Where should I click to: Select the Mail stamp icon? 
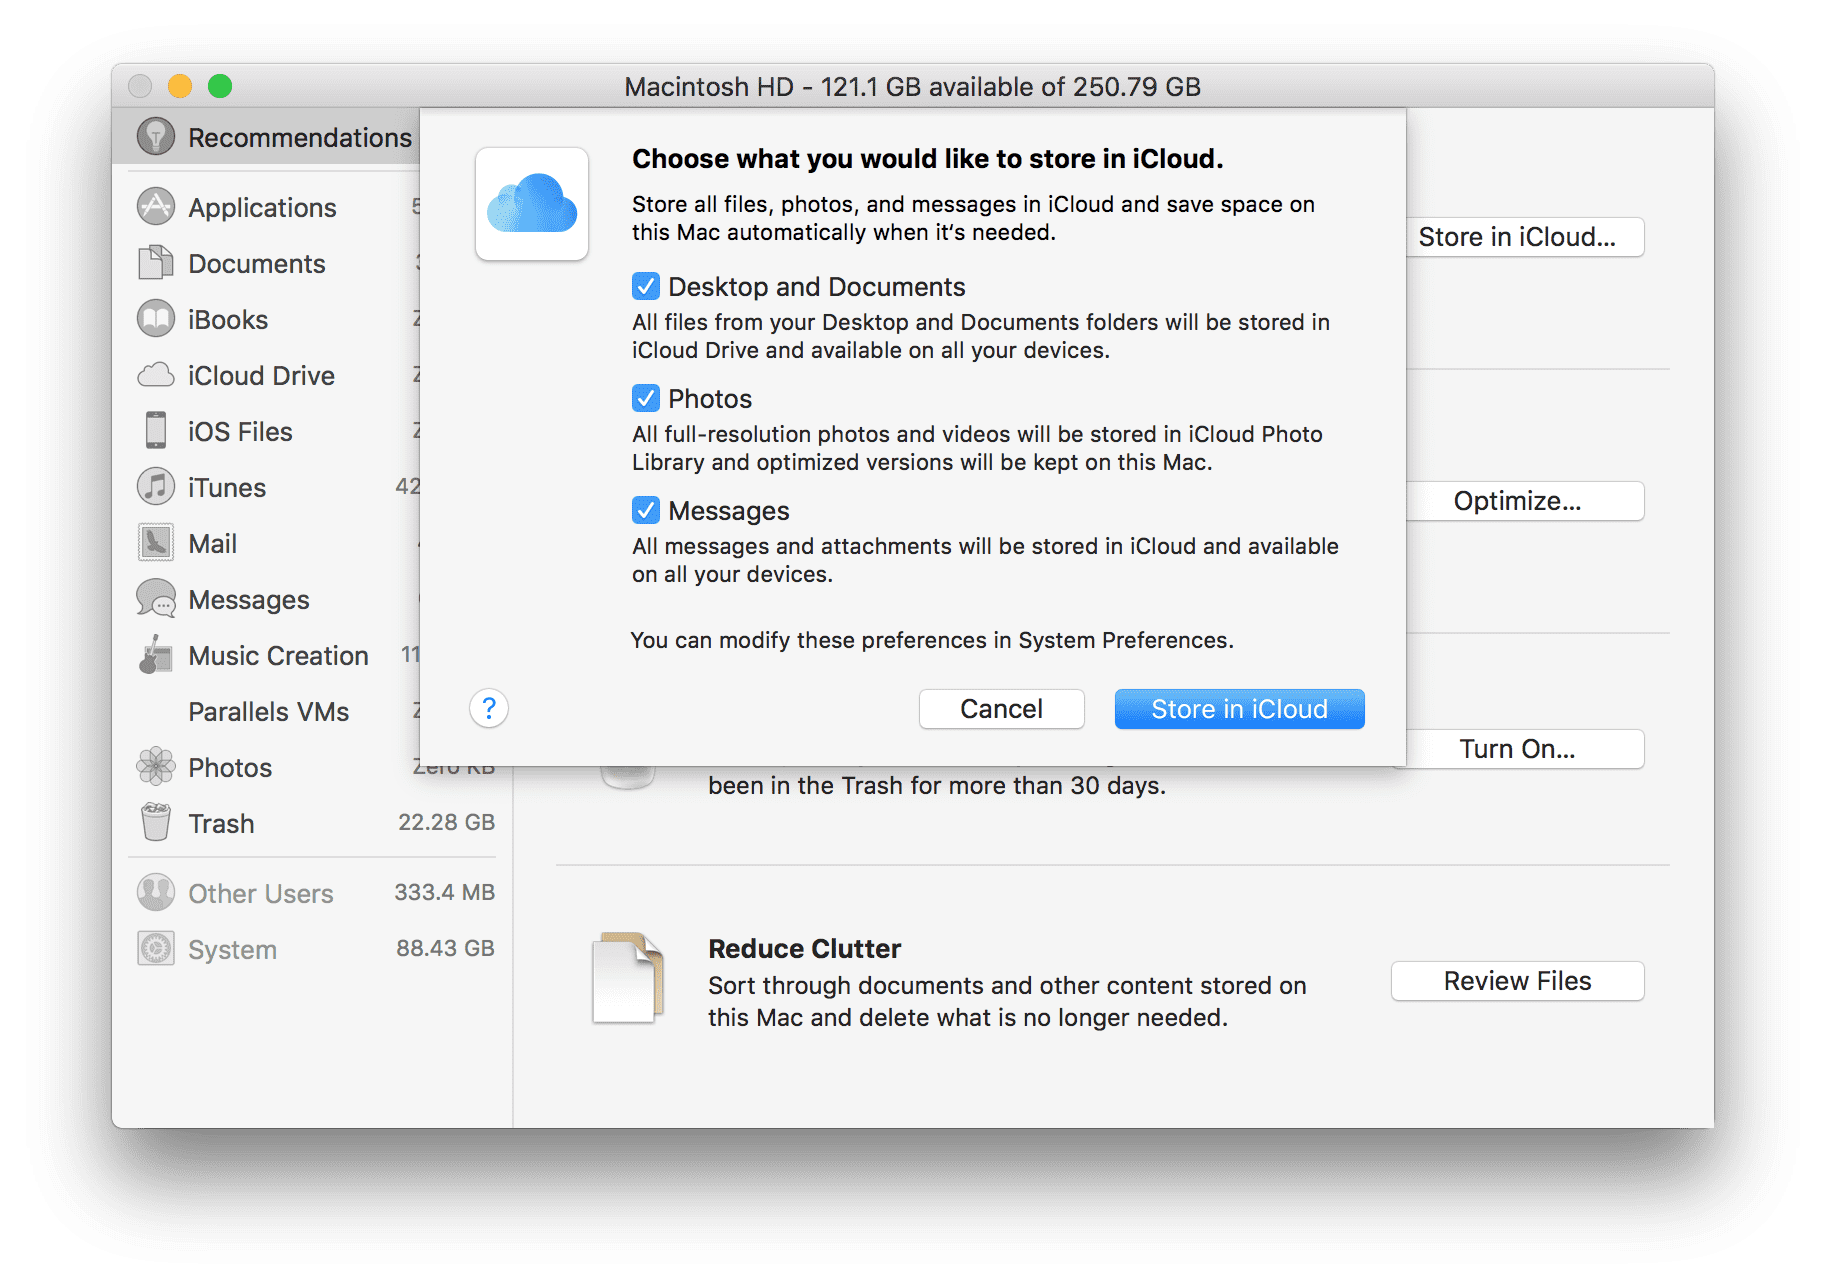pos(155,543)
